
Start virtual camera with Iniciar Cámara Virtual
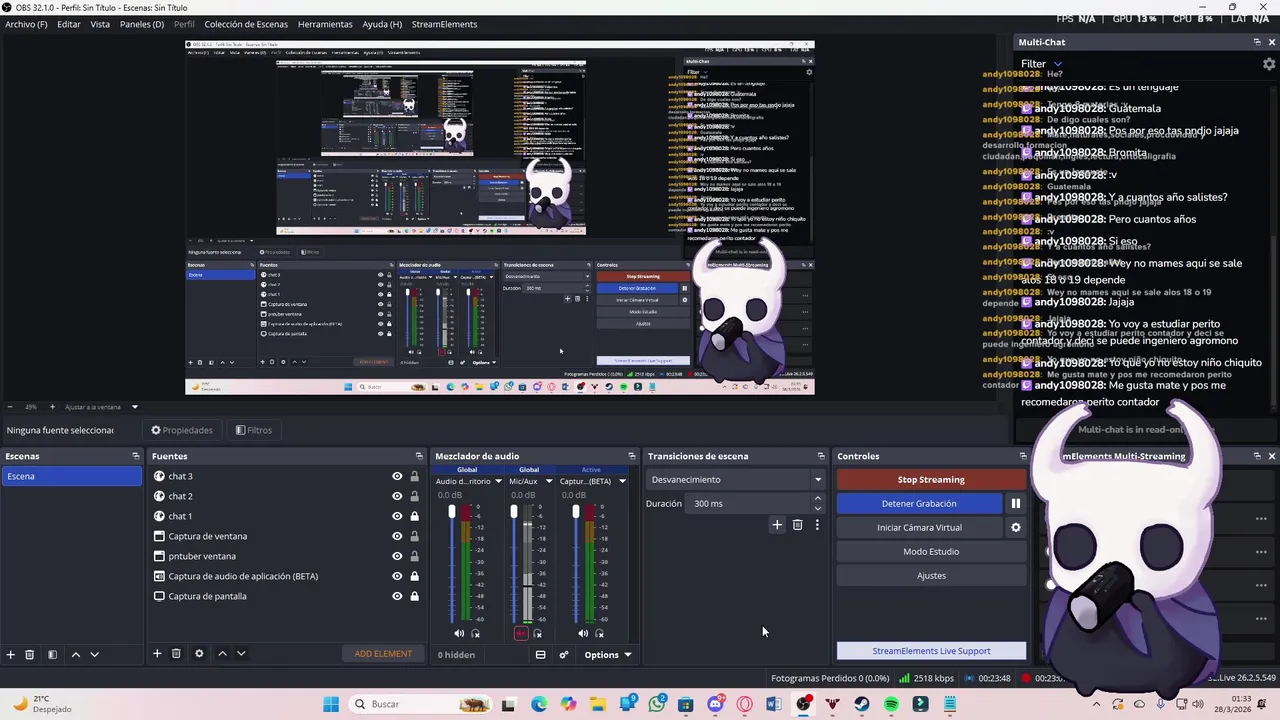pos(919,528)
